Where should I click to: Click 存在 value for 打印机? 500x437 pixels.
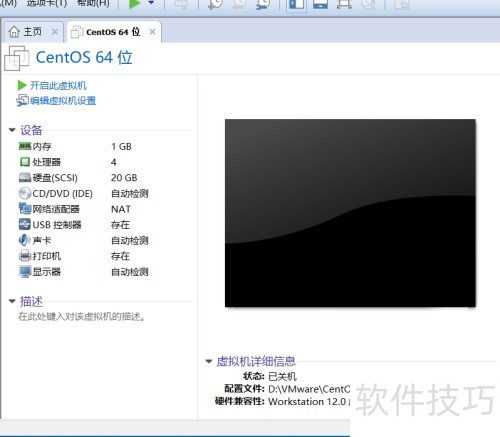[120, 256]
